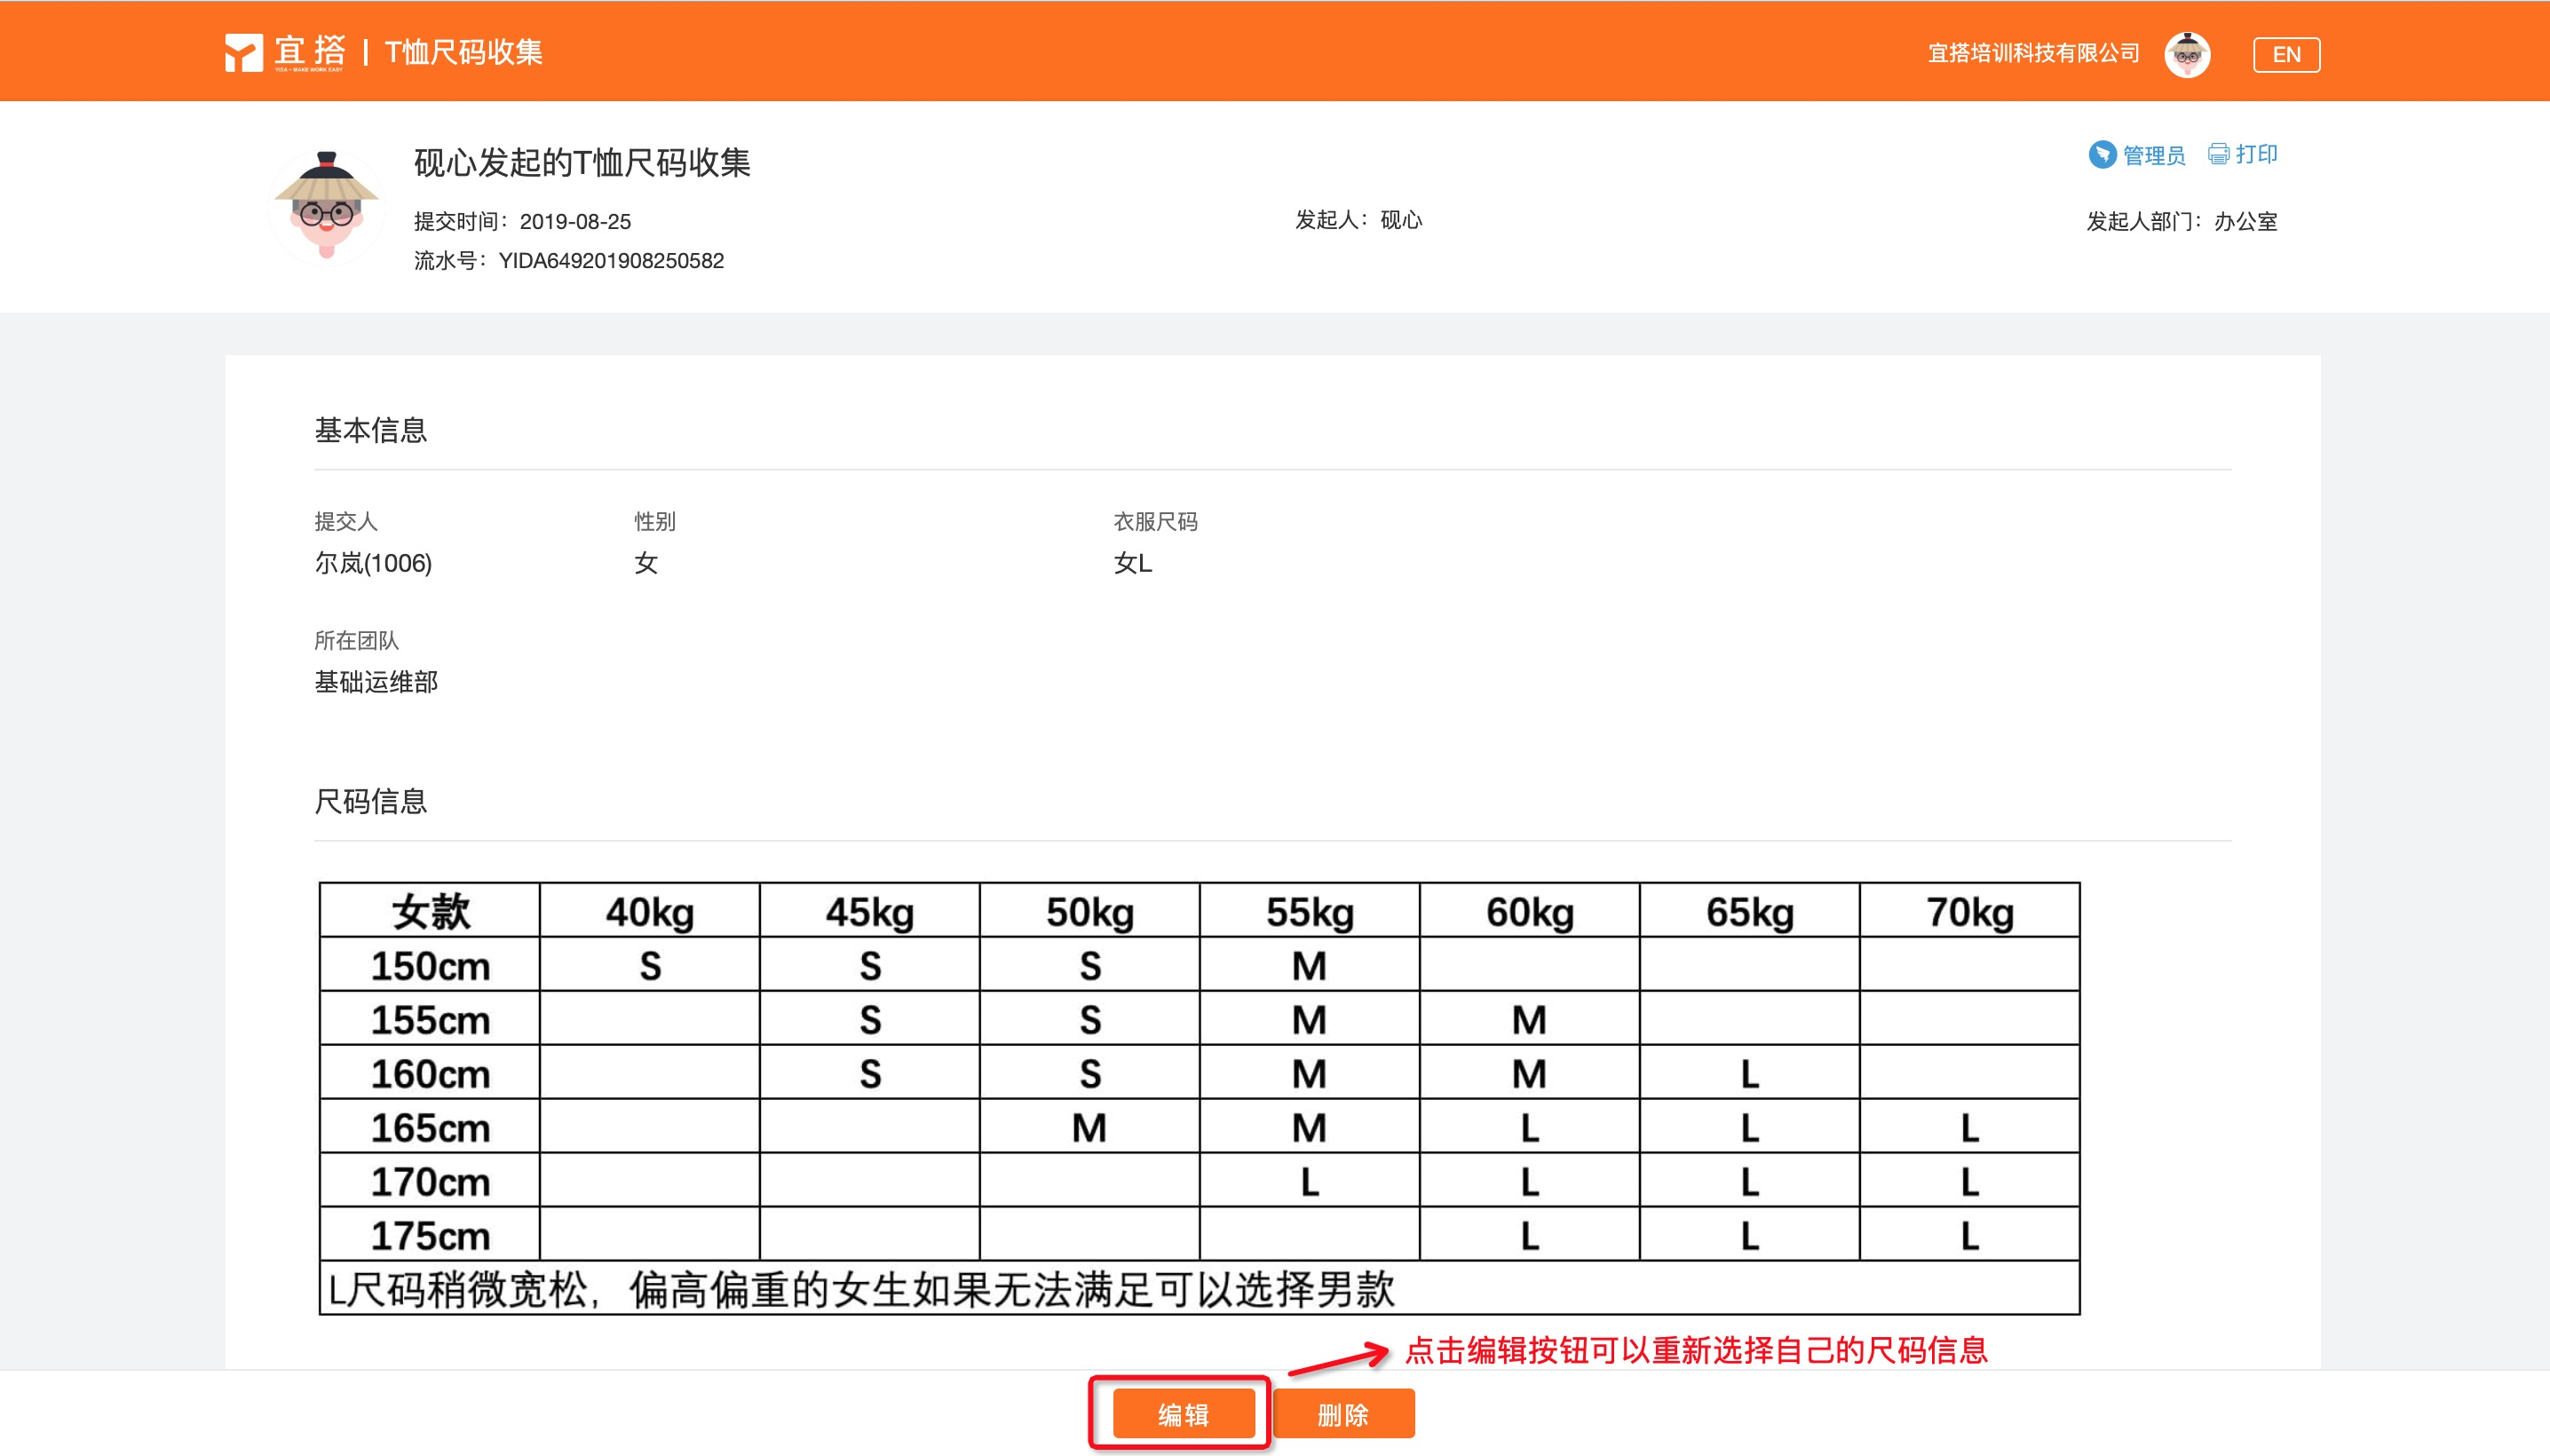Viewport: 2550px width, 1456px height.
Task: Click the printer icon
Action: [x=2218, y=154]
